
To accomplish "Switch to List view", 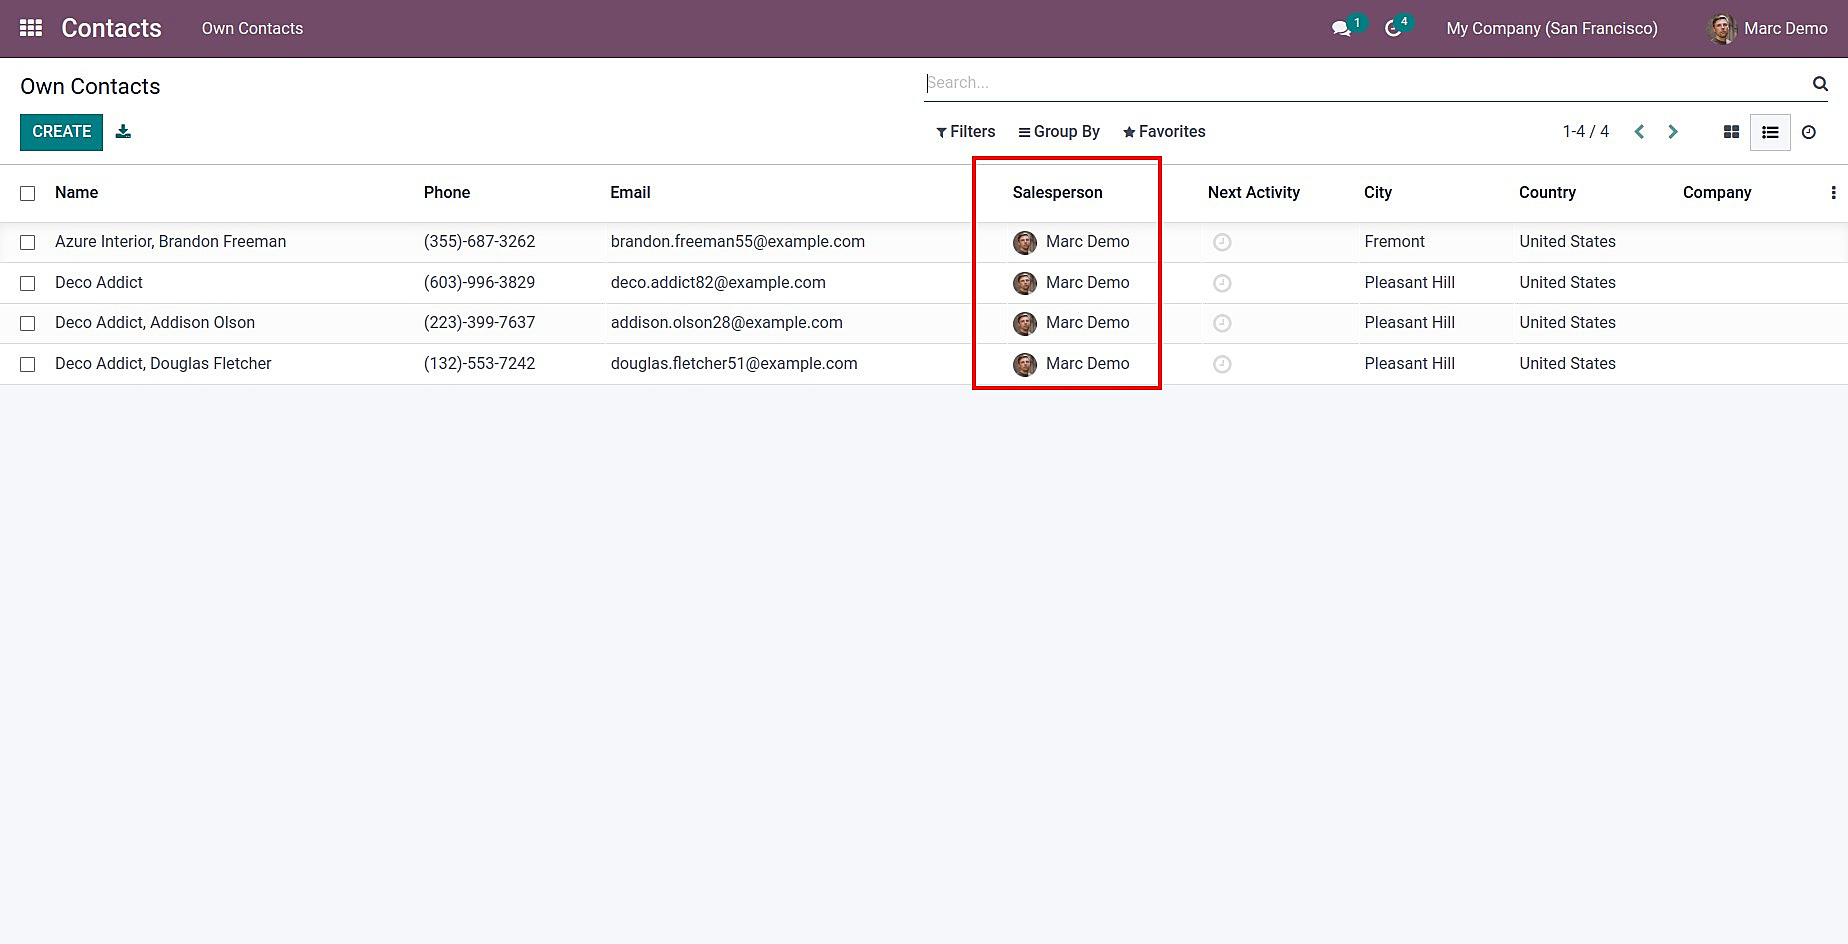I will [x=1770, y=132].
